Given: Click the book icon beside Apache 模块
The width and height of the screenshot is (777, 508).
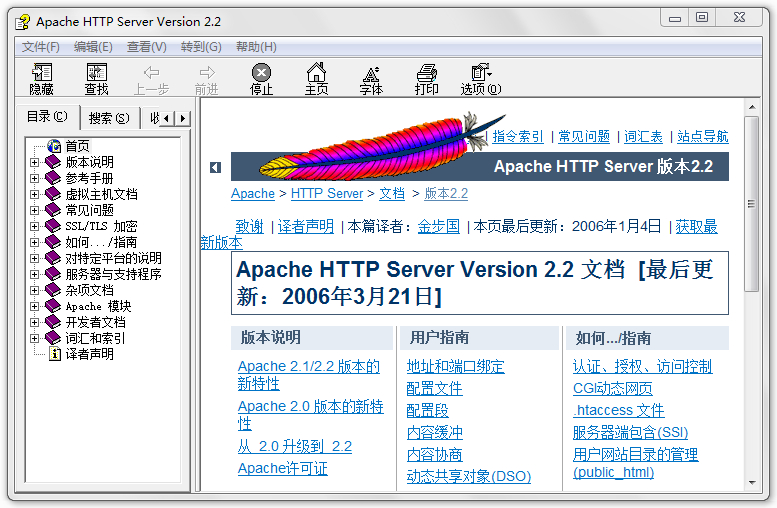Looking at the screenshot, I should [53, 306].
